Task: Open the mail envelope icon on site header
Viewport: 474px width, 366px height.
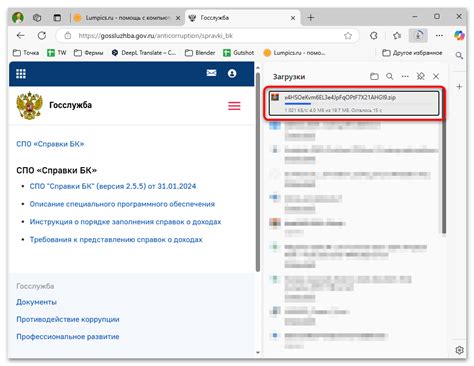Action: point(211,73)
